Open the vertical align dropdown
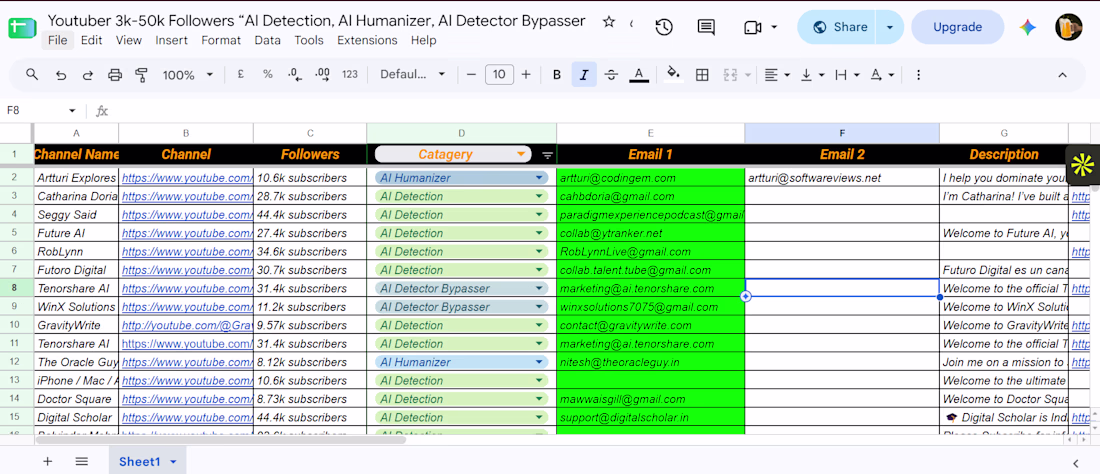Image resolution: width=1100 pixels, height=474 pixels. (x=812, y=74)
